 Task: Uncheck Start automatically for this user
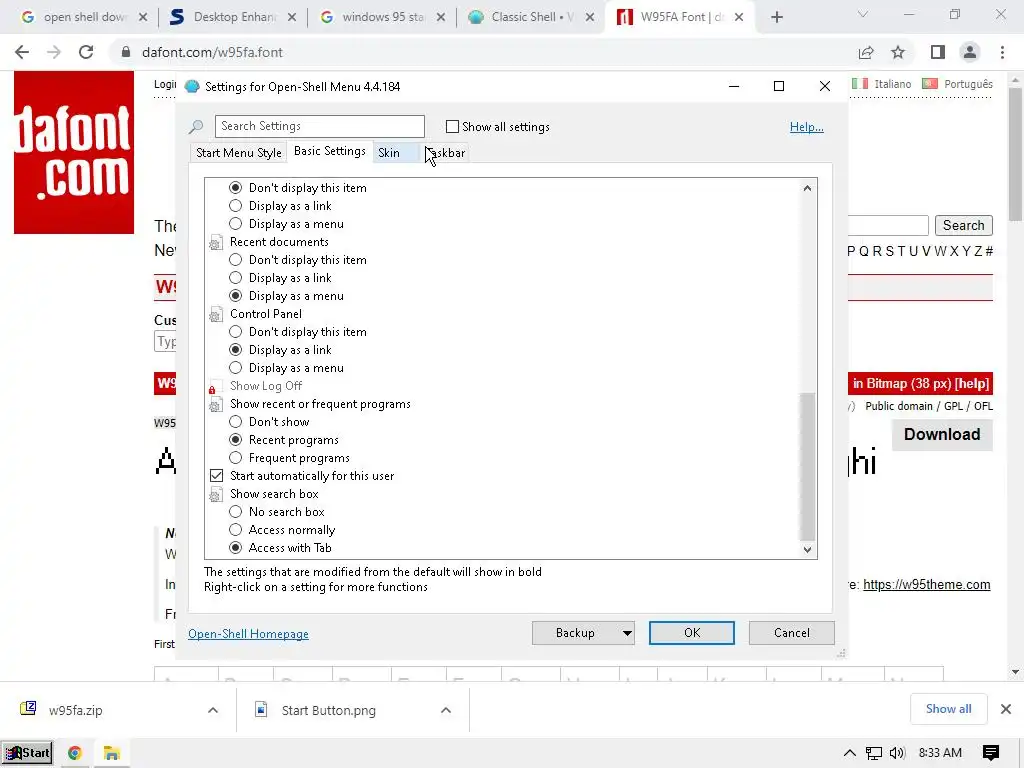216,476
